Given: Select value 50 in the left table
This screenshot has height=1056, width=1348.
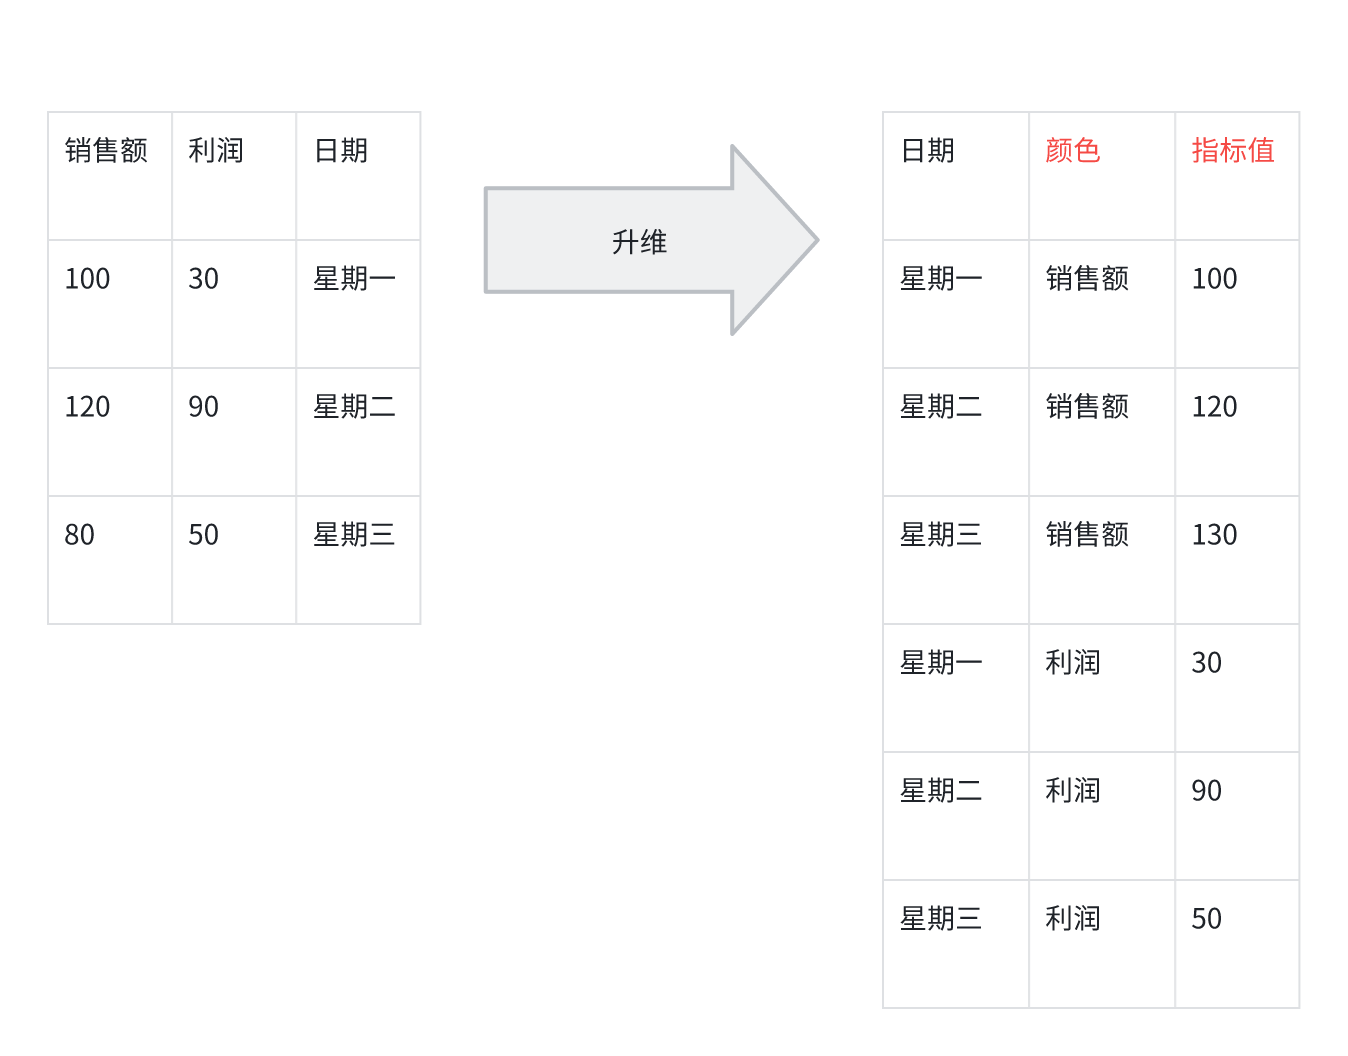Looking at the screenshot, I should point(204,535).
